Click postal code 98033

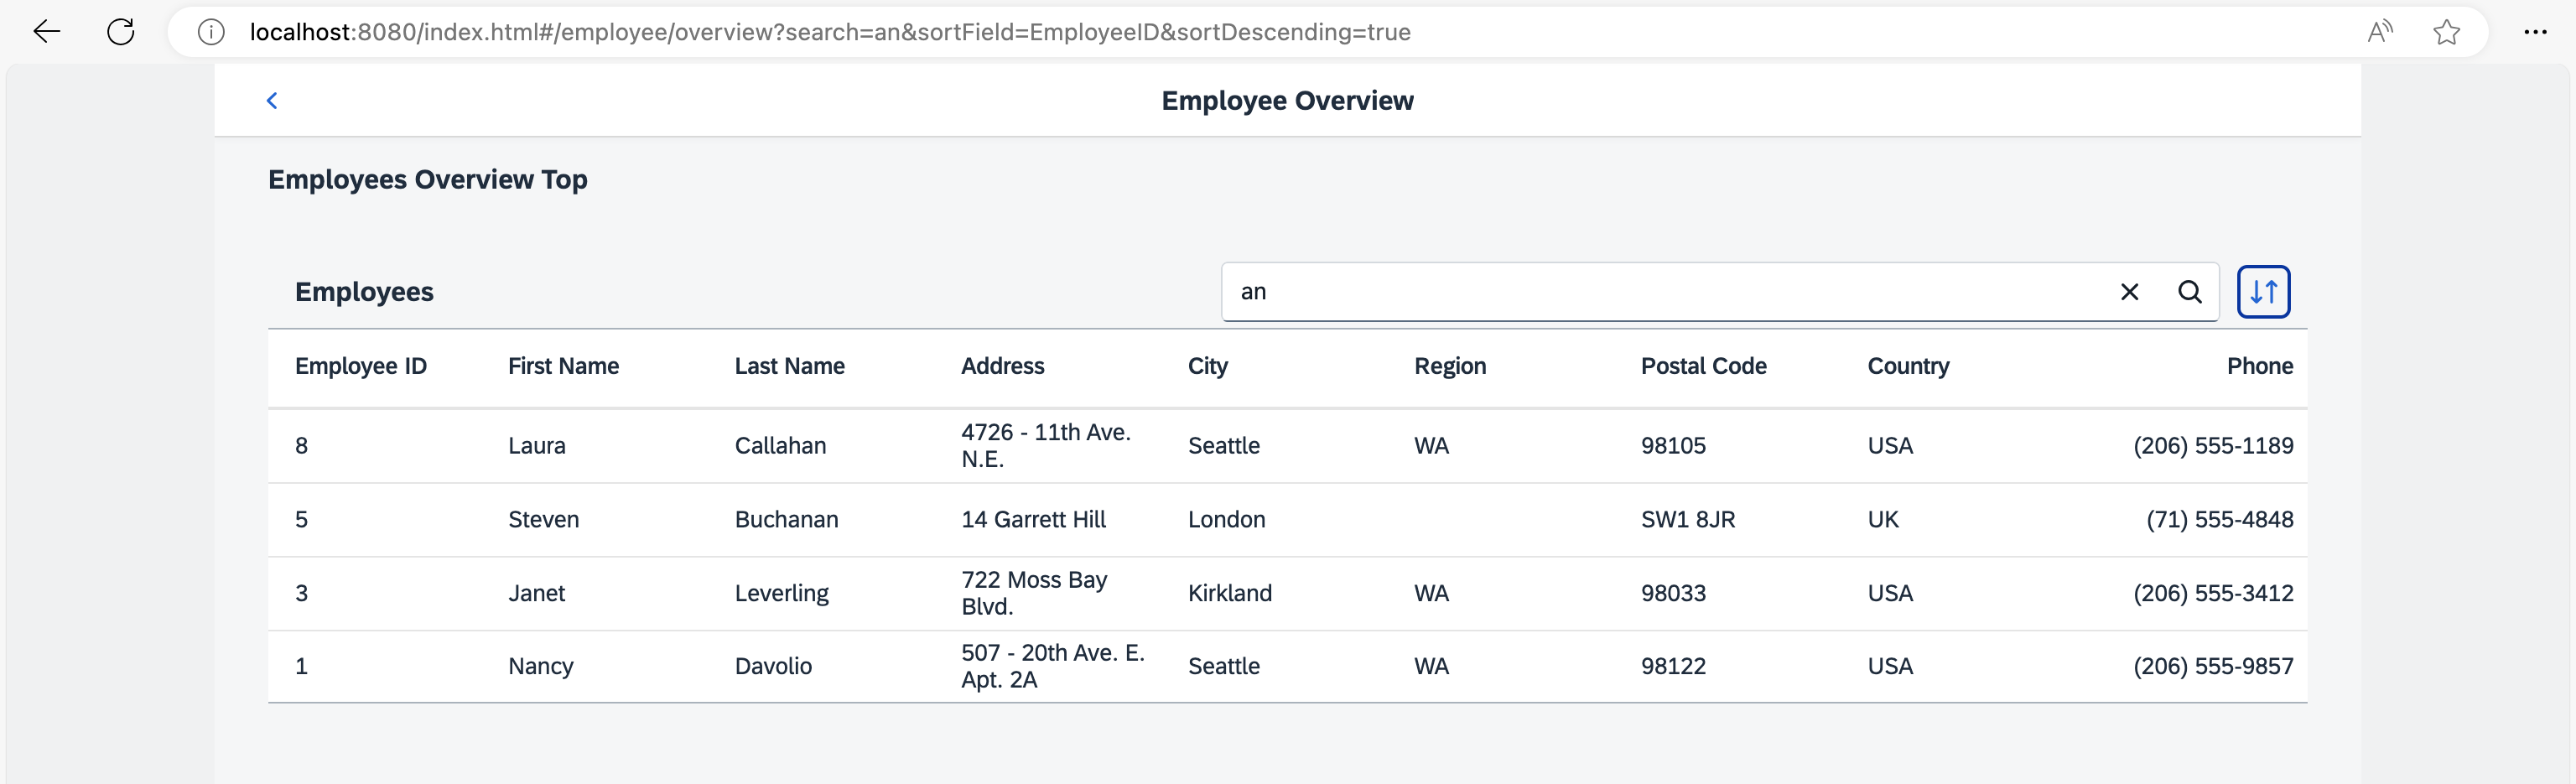(1673, 594)
